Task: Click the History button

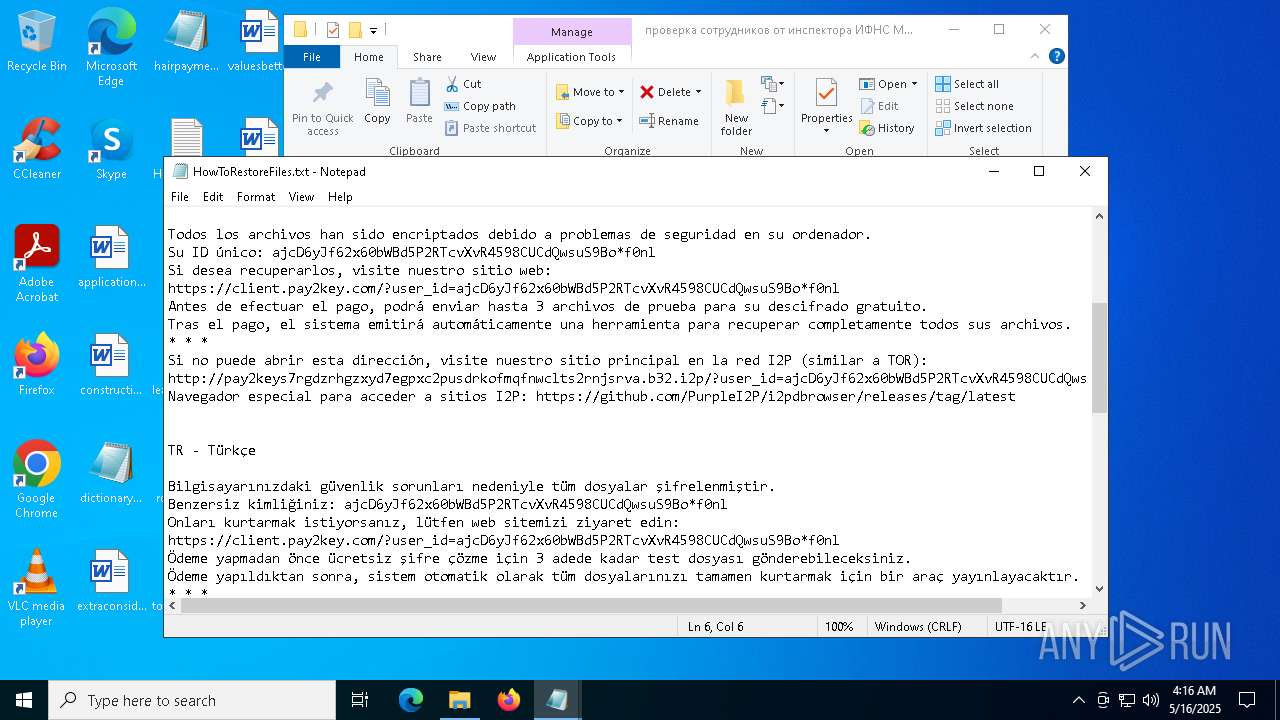Action: (x=887, y=128)
